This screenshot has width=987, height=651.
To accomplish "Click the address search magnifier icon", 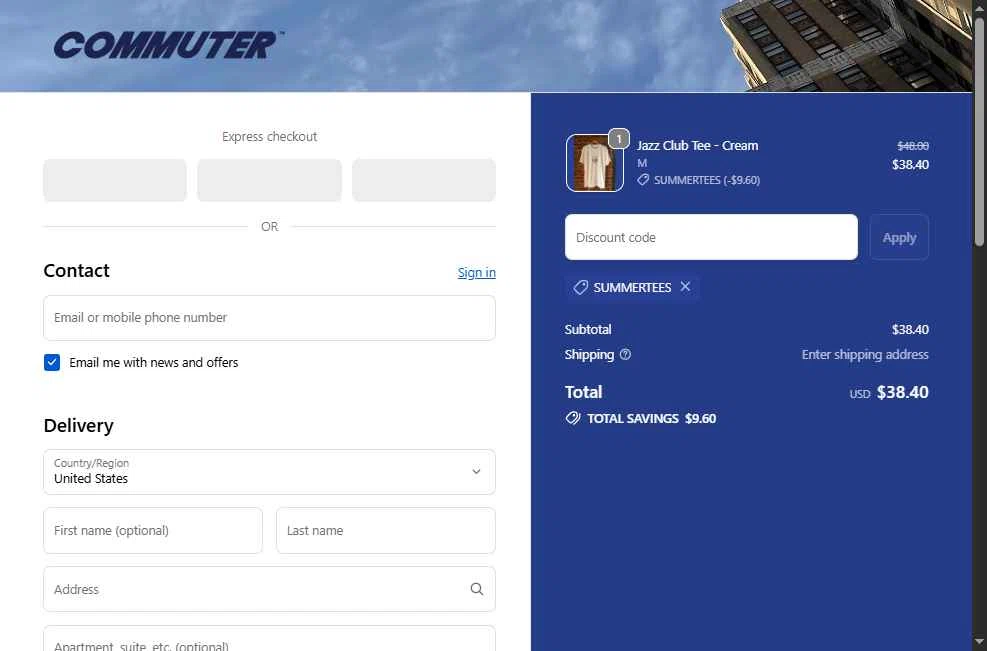I will pyautogui.click(x=477, y=589).
